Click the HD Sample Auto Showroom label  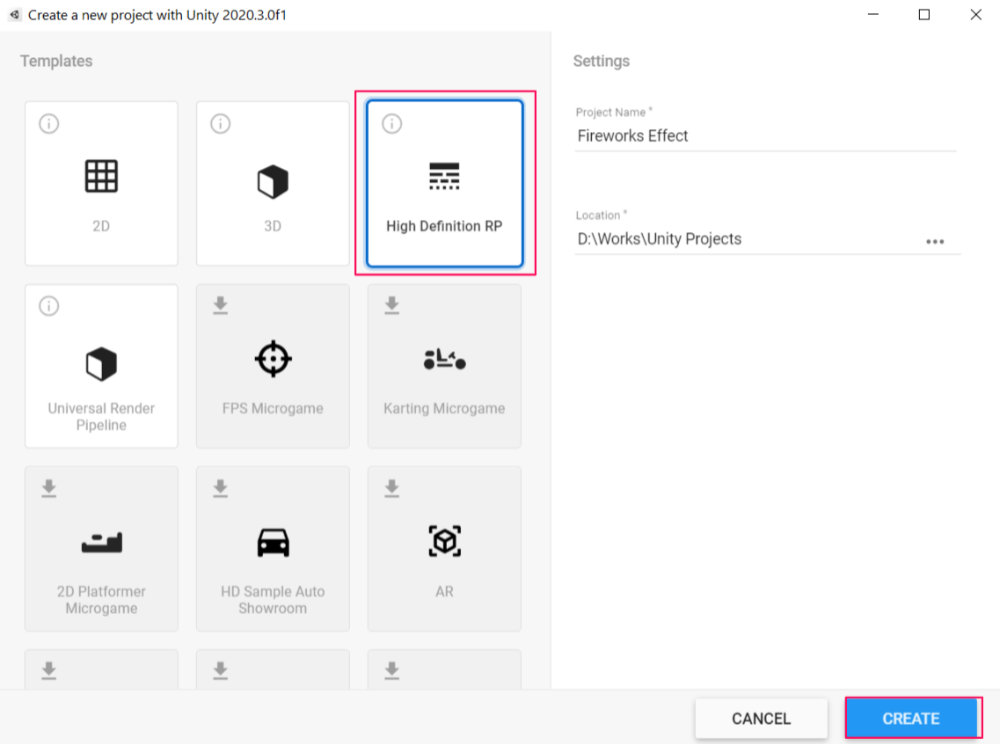pyautogui.click(x=272, y=599)
